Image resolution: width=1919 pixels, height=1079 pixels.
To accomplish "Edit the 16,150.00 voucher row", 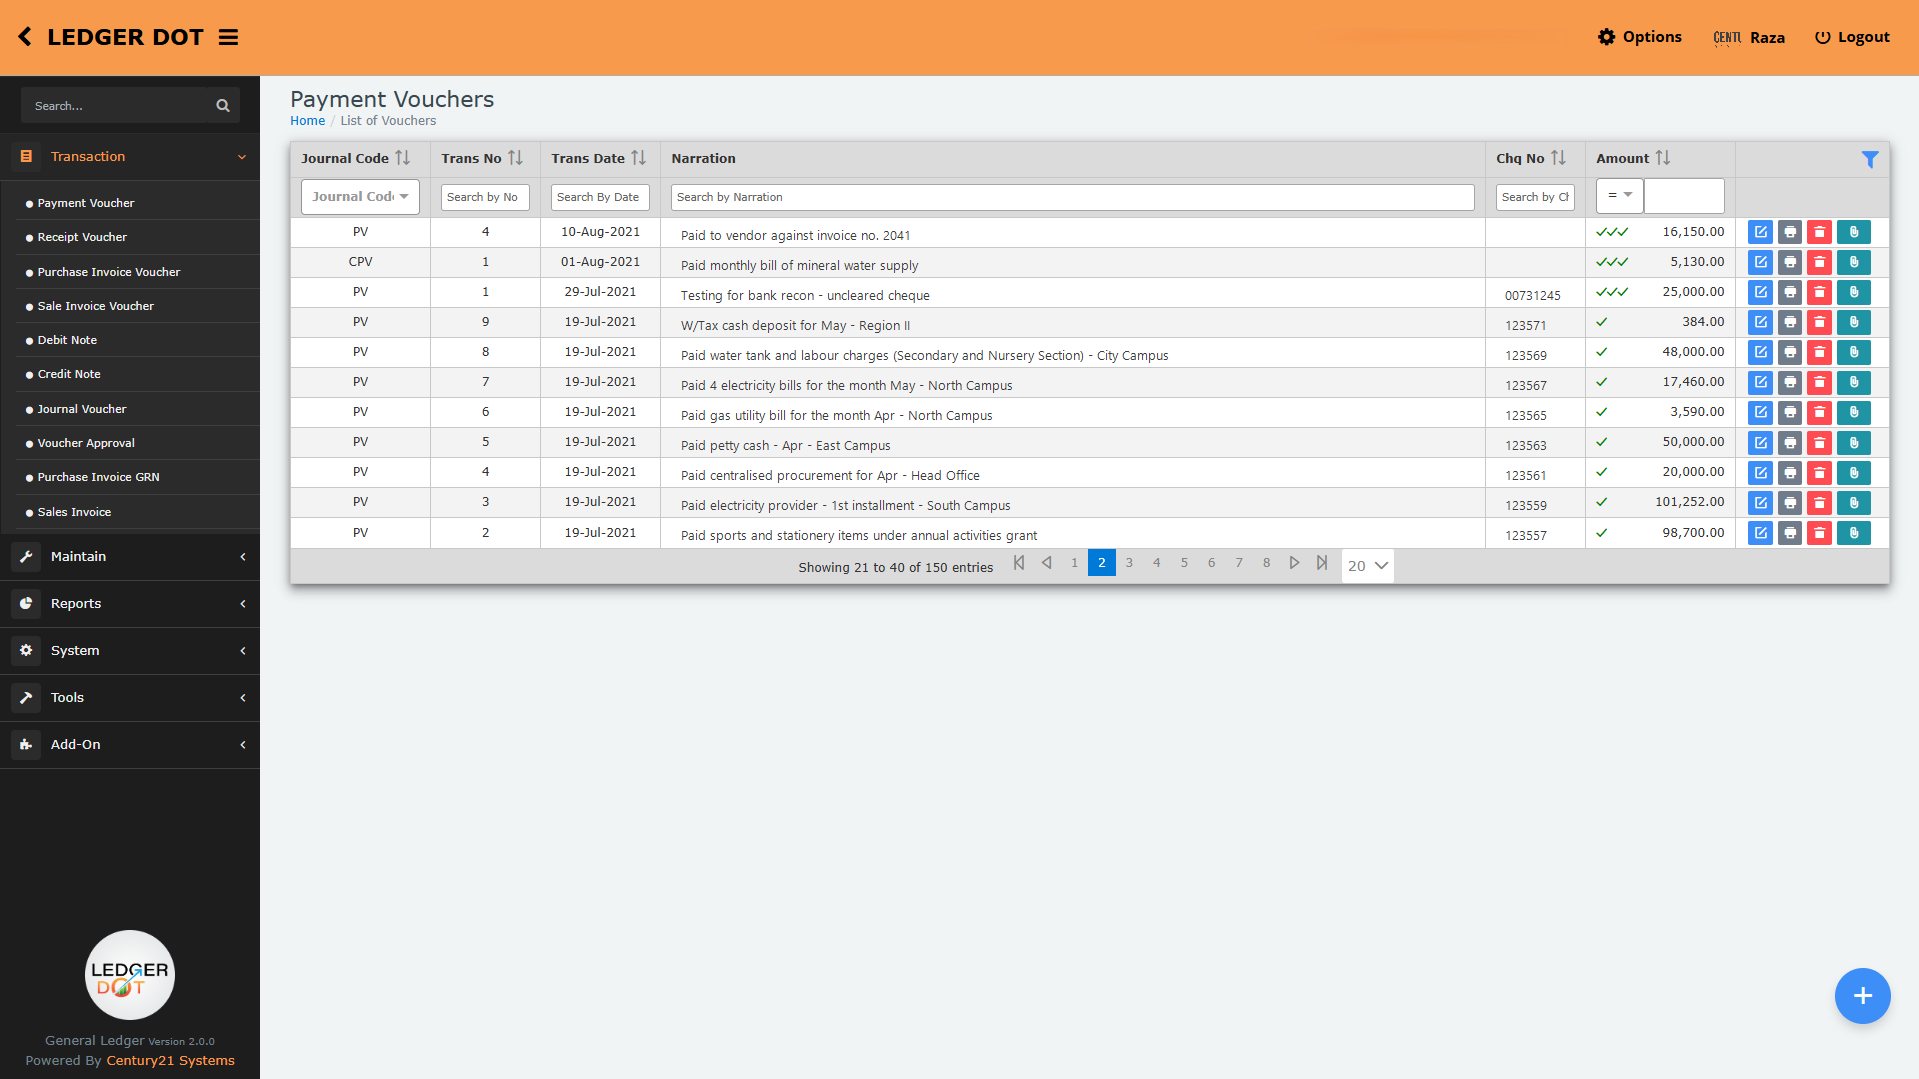I will pyautogui.click(x=1760, y=232).
